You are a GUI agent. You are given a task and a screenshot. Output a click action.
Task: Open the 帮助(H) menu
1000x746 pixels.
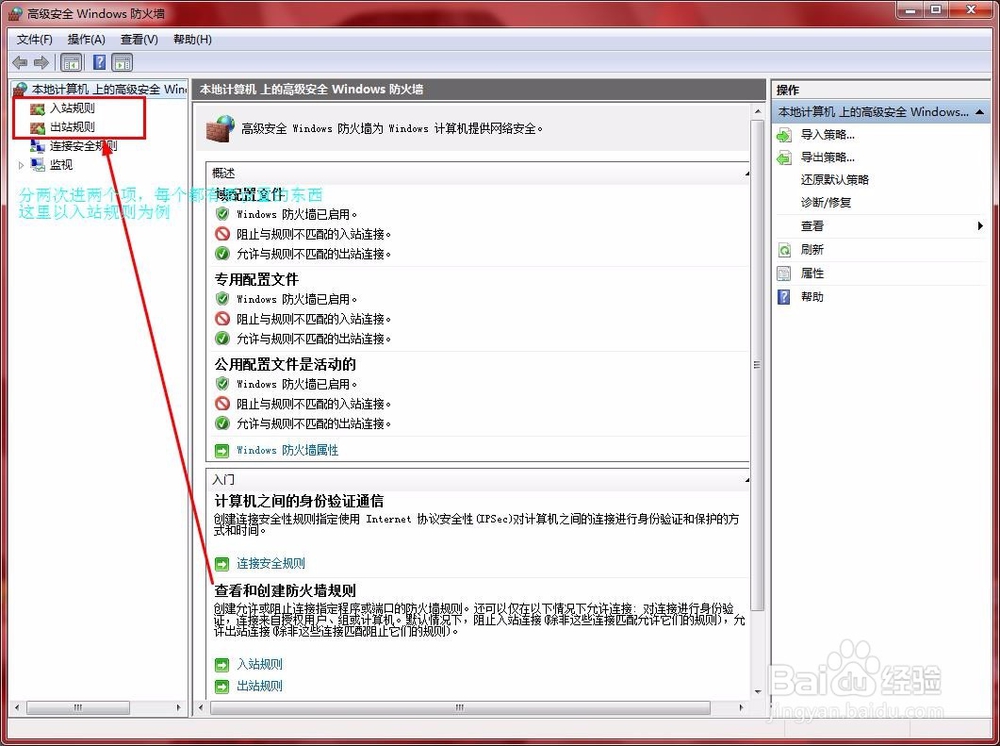(x=192, y=40)
